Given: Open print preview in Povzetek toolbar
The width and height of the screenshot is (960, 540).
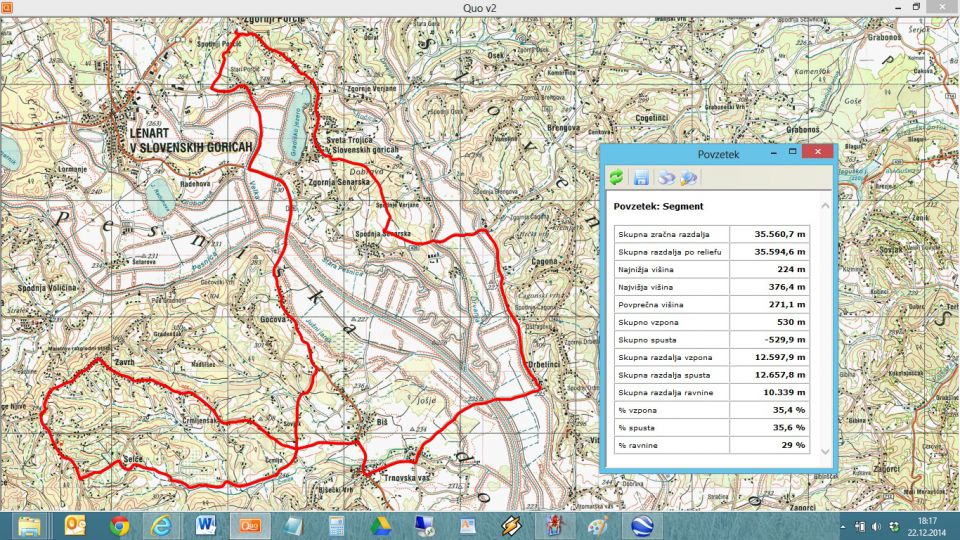Looking at the screenshot, I should (x=689, y=178).
